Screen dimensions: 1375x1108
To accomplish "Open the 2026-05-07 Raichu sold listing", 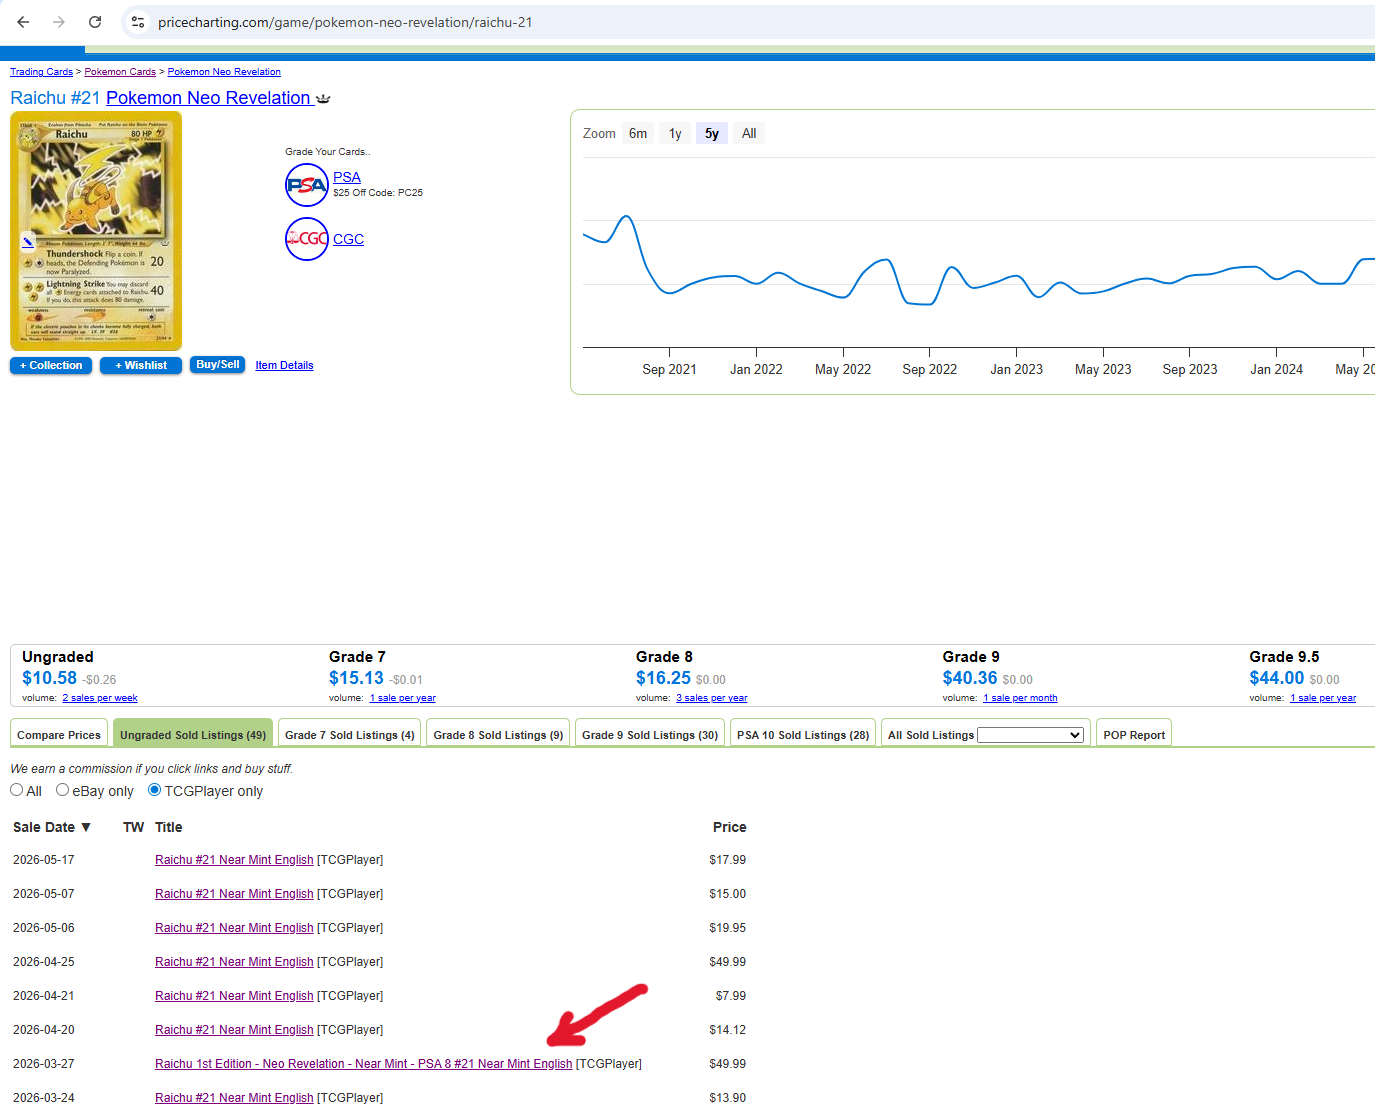I will pyautogui.click(x=234, y=894).
